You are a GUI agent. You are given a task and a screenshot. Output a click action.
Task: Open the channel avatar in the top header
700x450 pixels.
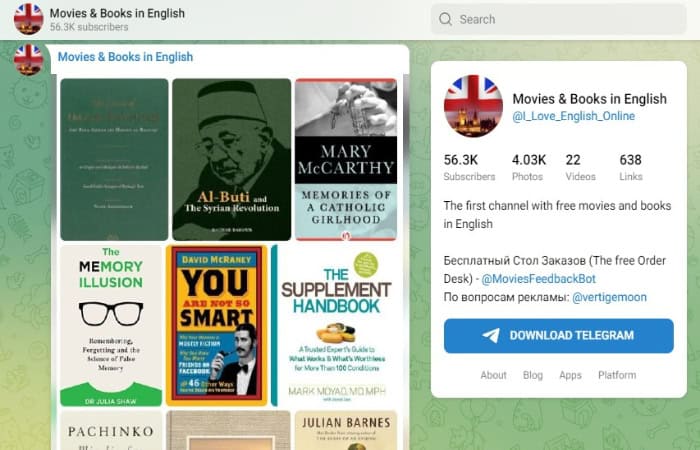(x=29, y=19)
